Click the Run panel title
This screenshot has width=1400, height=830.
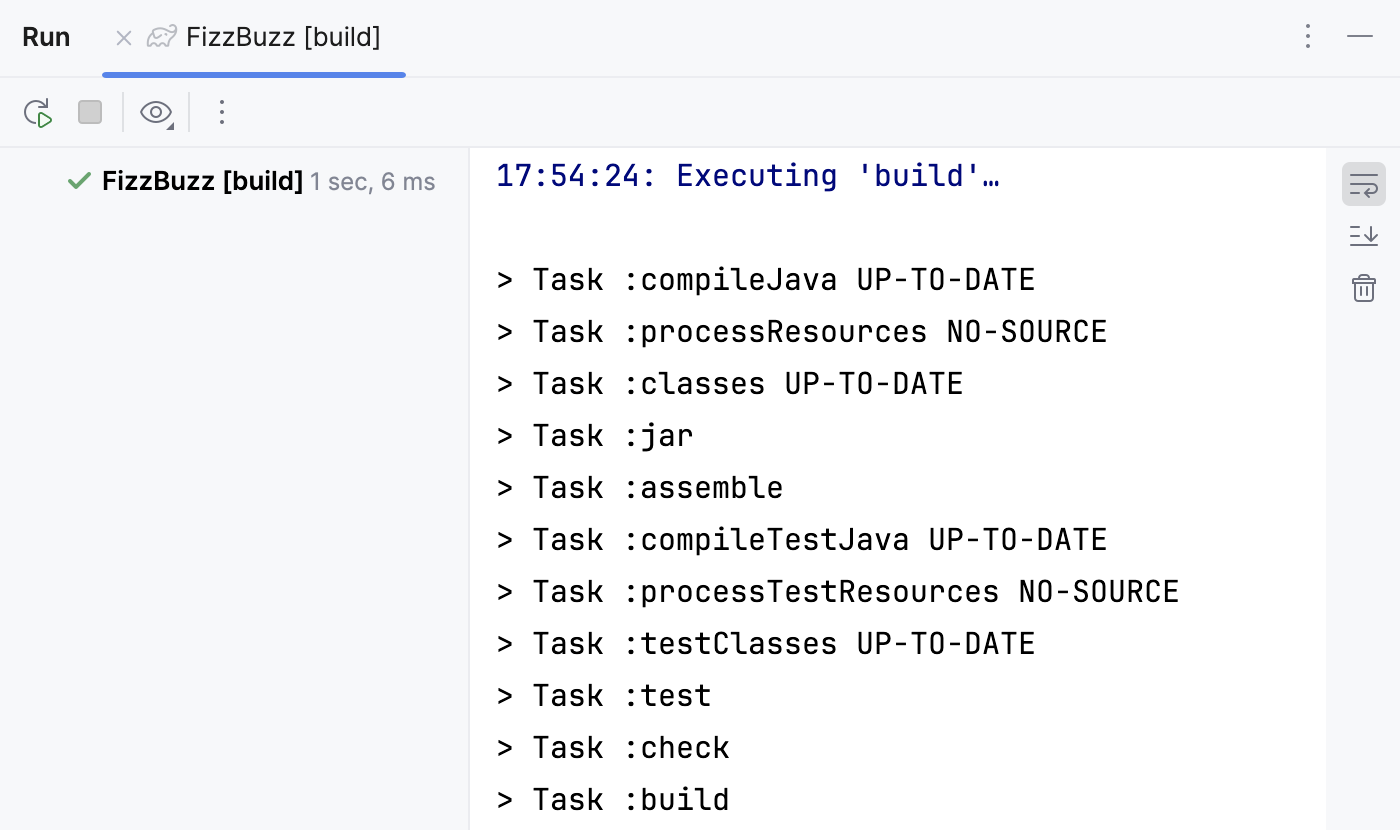click(x=46, y=36)
